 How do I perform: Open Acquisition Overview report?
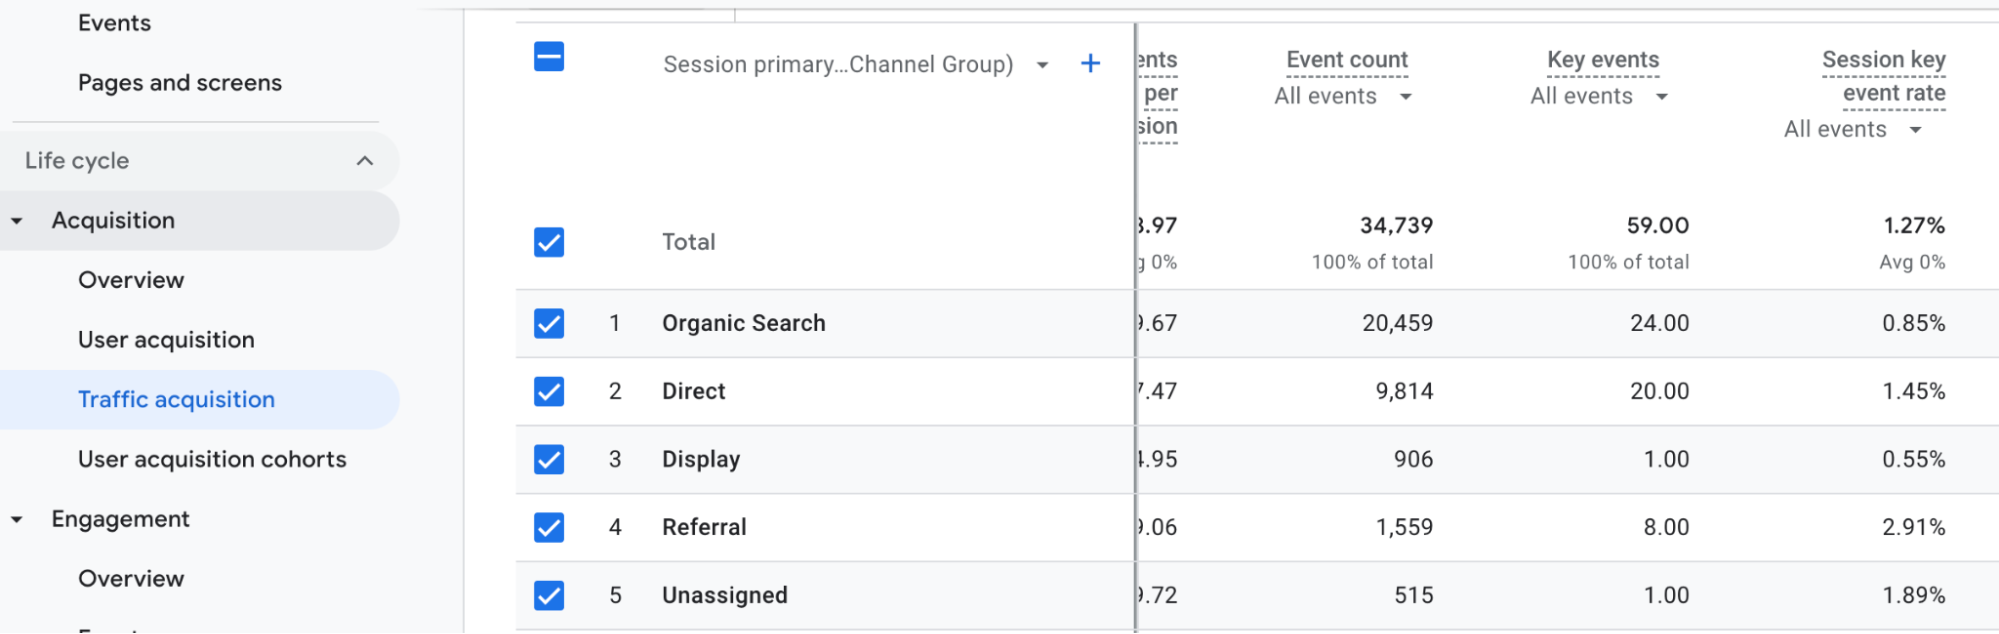click(131, 280)
